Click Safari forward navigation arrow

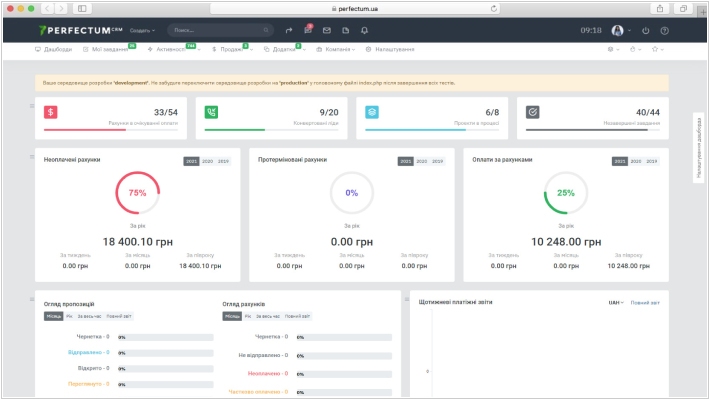click(x=61, y=9)
